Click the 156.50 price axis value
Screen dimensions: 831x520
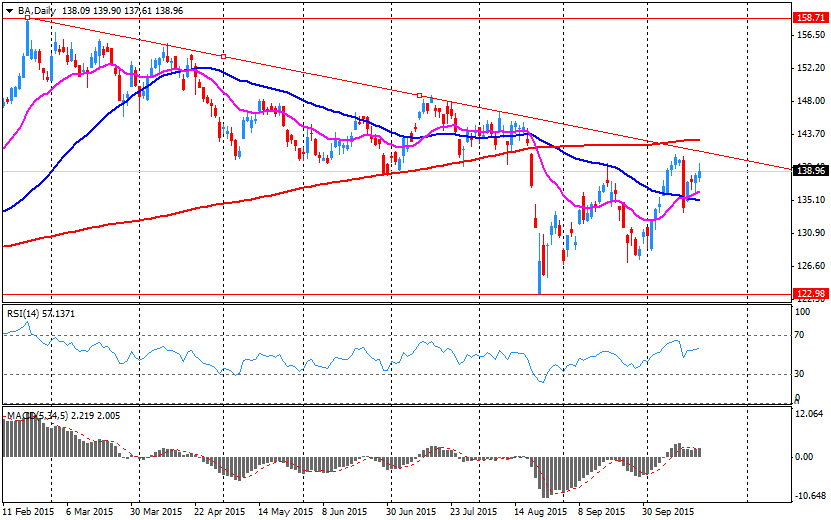[x=810, y=35]
